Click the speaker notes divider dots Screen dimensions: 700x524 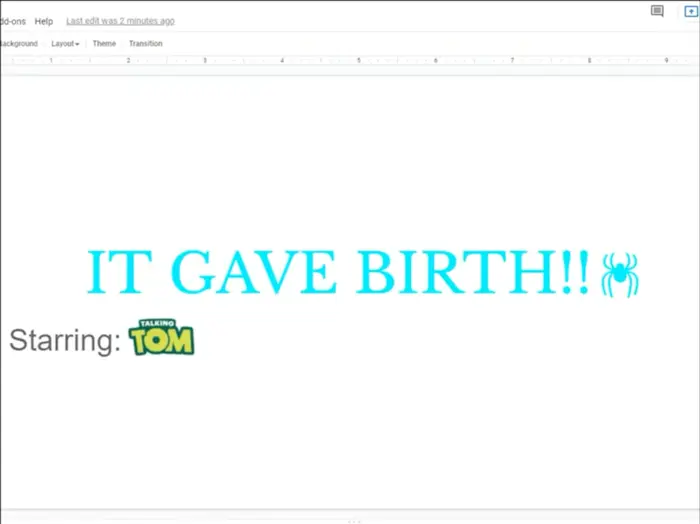pos(354,521)
